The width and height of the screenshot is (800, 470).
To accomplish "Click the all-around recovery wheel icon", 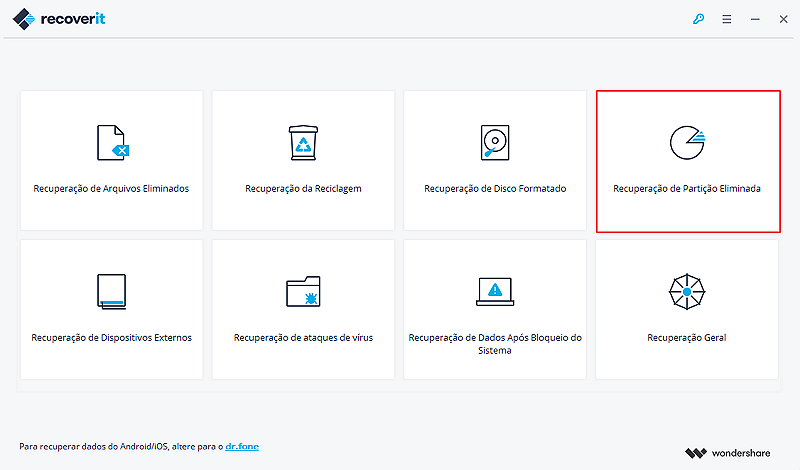I will click(x=687, y=291).
